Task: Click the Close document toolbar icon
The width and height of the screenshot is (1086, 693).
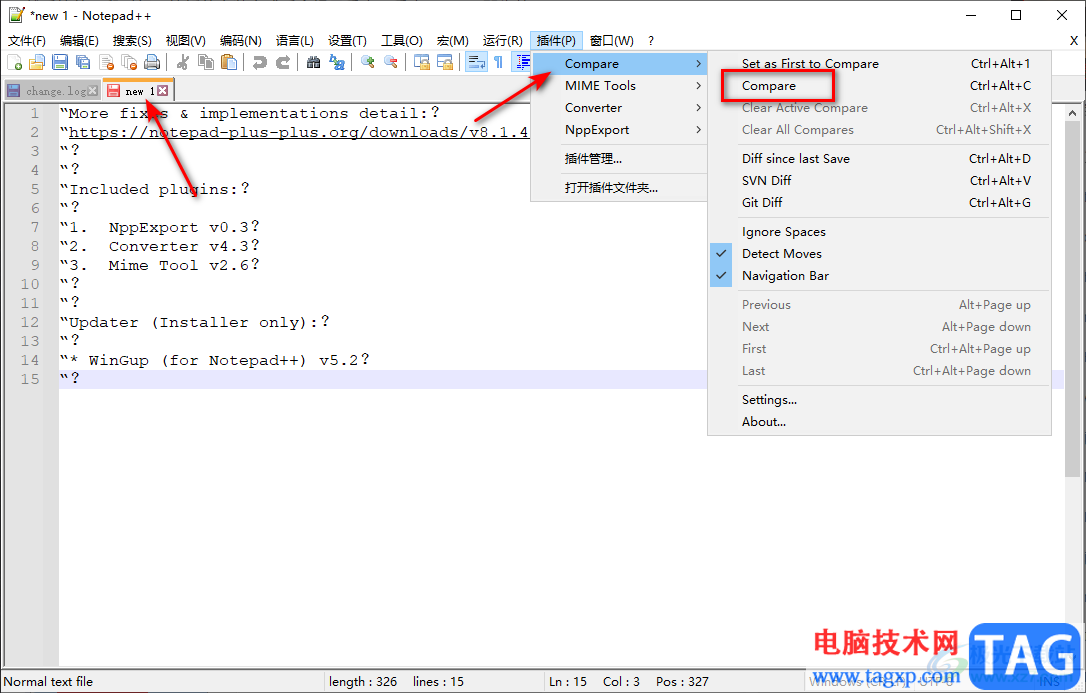Action: [x=106, y=63]
